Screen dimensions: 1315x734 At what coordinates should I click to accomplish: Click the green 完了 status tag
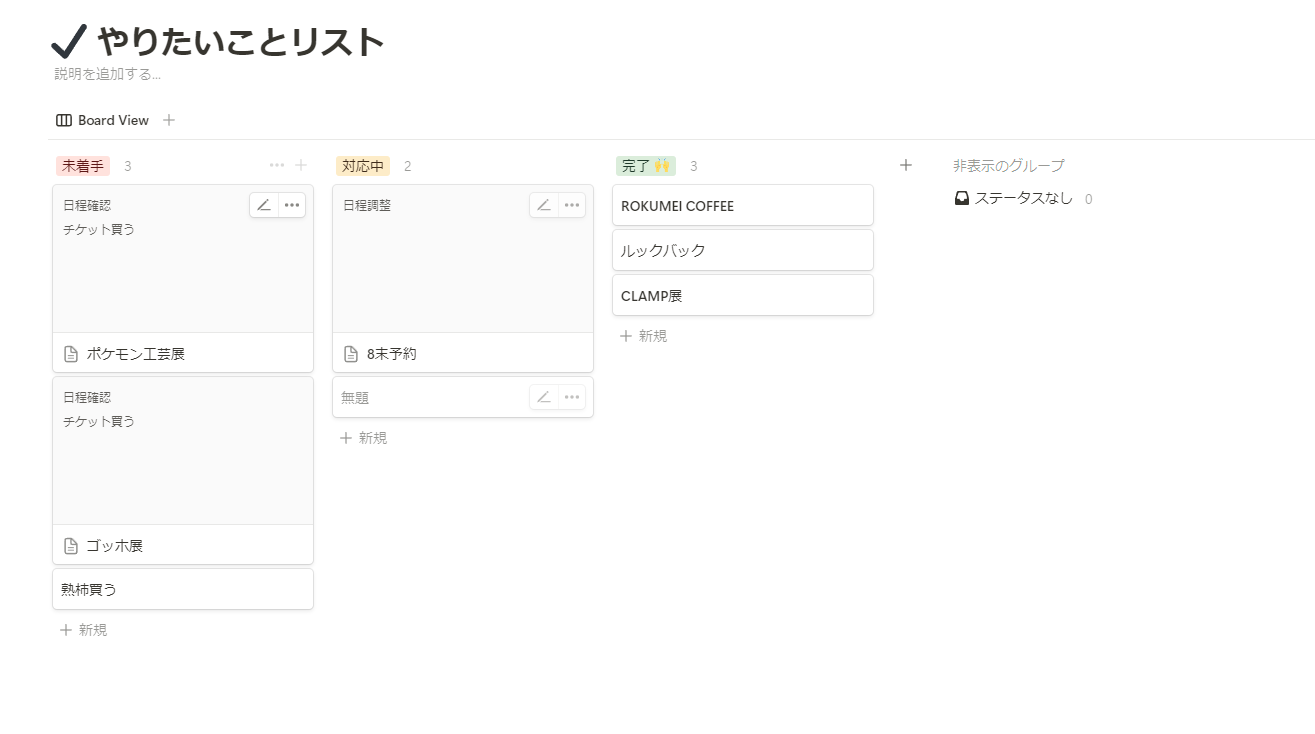coord(645,166)
